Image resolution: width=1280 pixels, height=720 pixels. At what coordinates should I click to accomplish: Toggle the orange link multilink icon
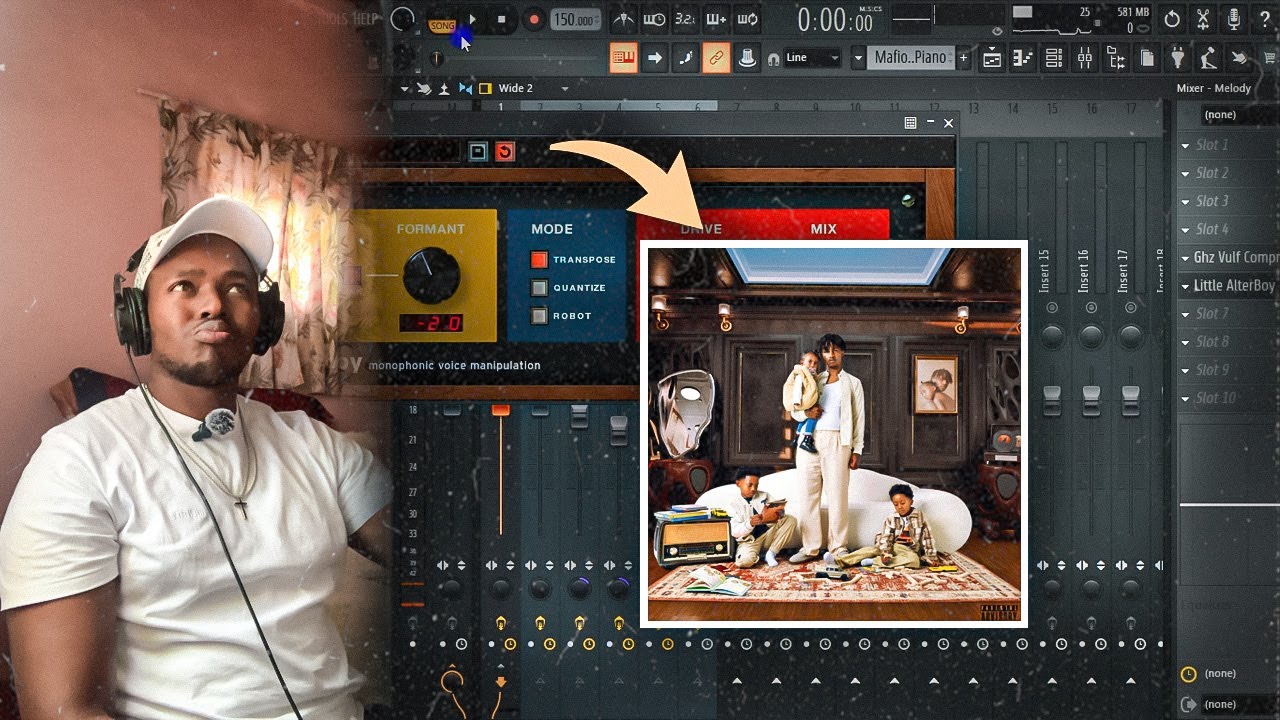tap(716, 58)
